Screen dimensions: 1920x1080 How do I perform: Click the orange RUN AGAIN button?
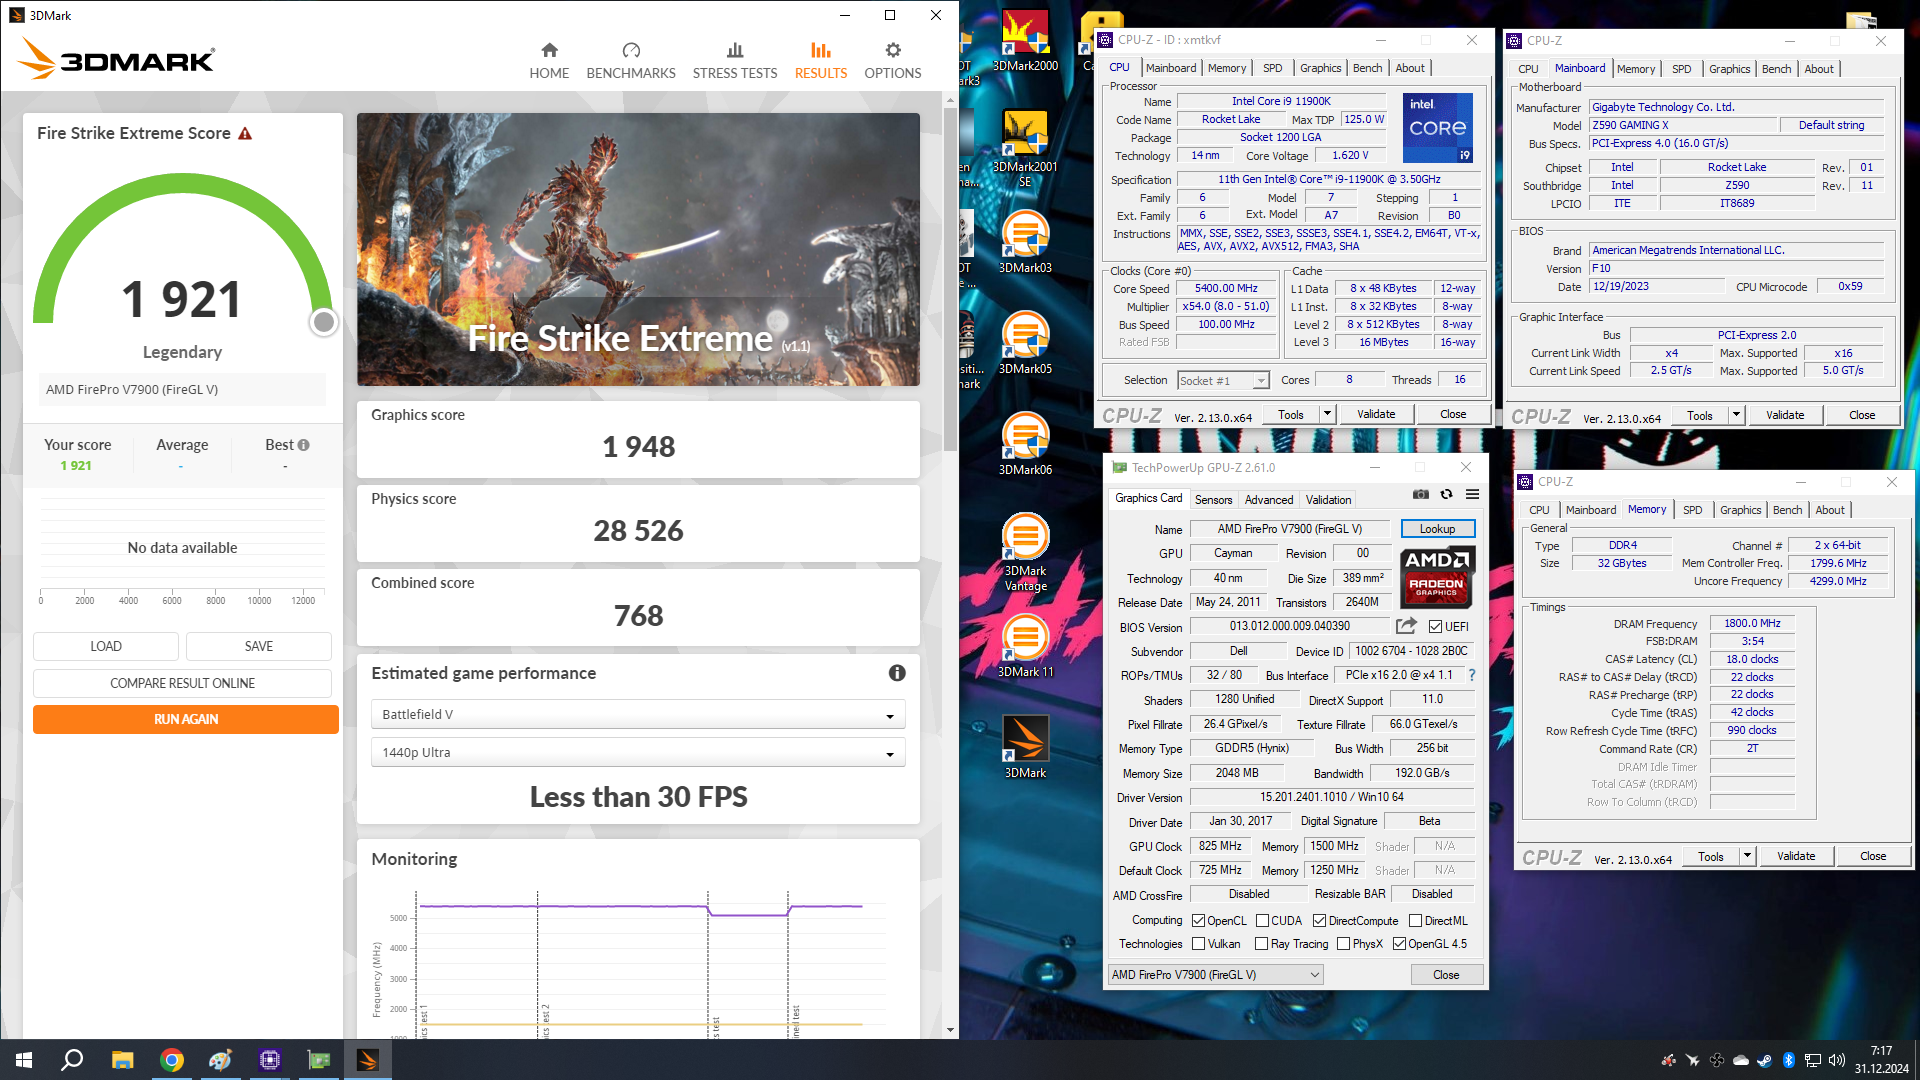pyautogui.click(x=186, y=719)
